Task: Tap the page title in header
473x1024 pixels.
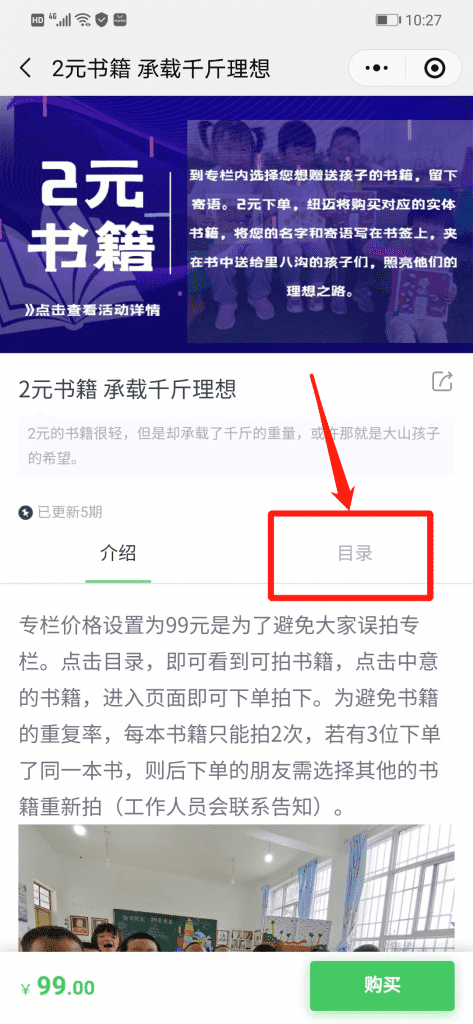Action: point(161,68)
